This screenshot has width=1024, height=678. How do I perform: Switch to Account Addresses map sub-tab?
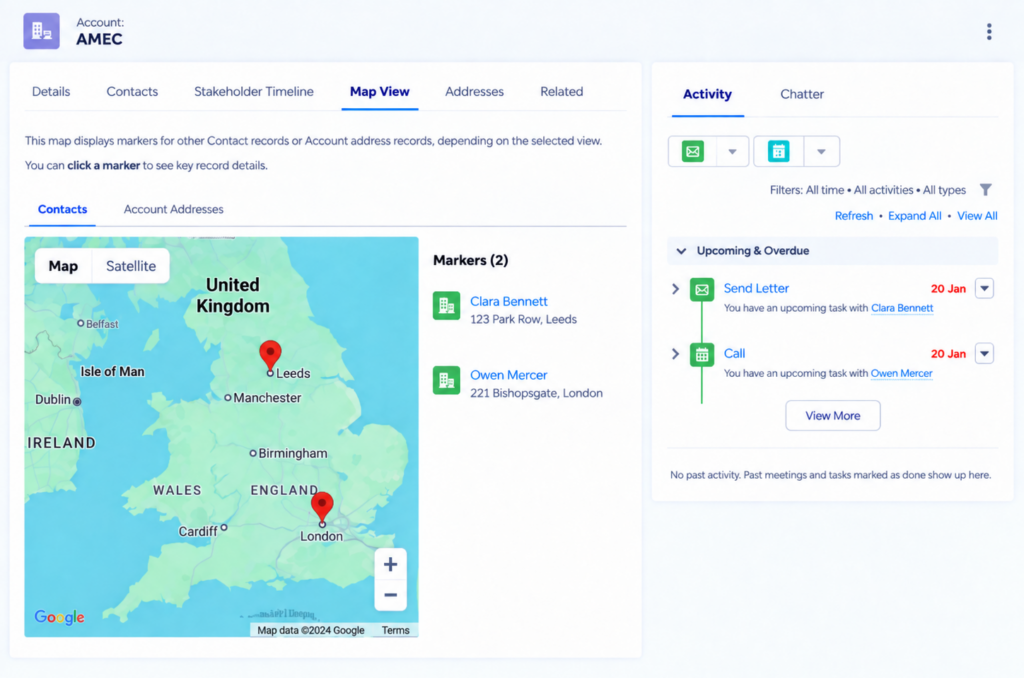tap(173, 209)
